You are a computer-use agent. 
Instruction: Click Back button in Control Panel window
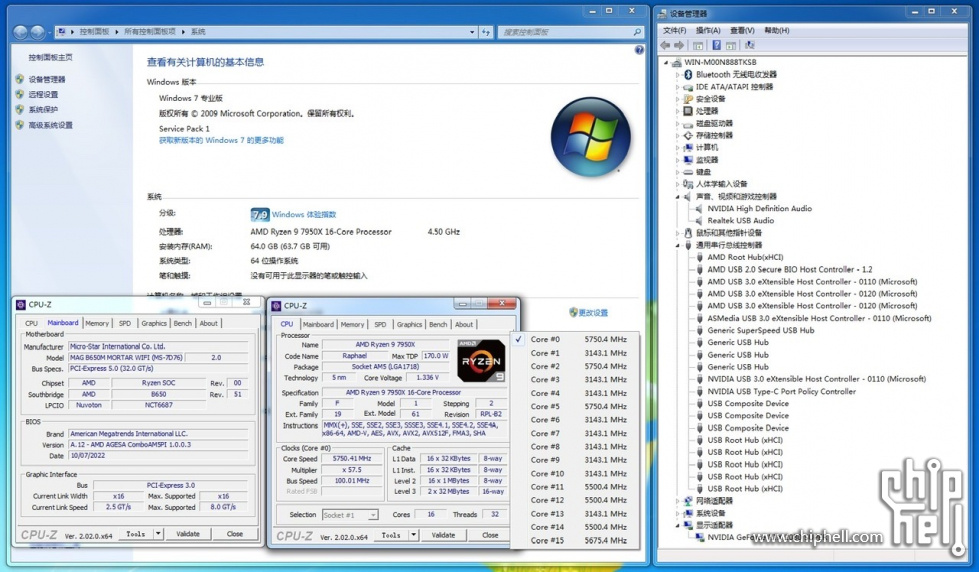[x=21, y=32]
